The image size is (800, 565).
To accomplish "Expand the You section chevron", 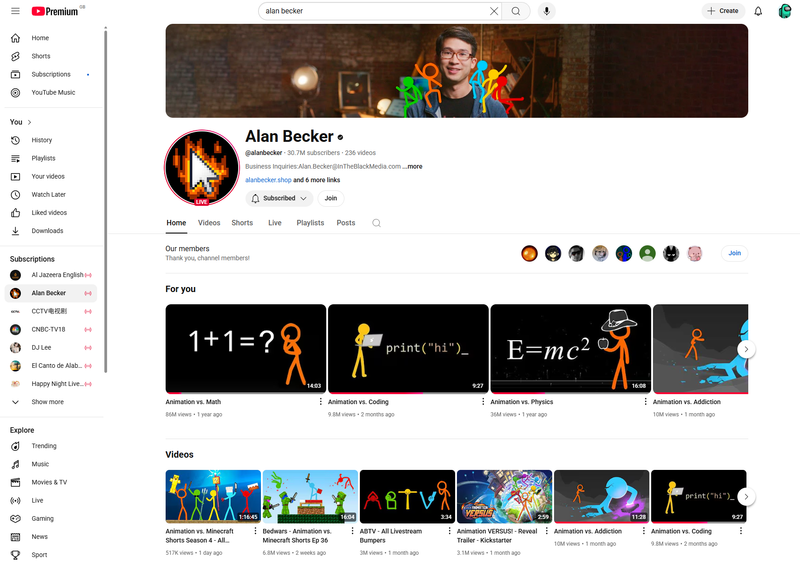I will coord(30,122).
